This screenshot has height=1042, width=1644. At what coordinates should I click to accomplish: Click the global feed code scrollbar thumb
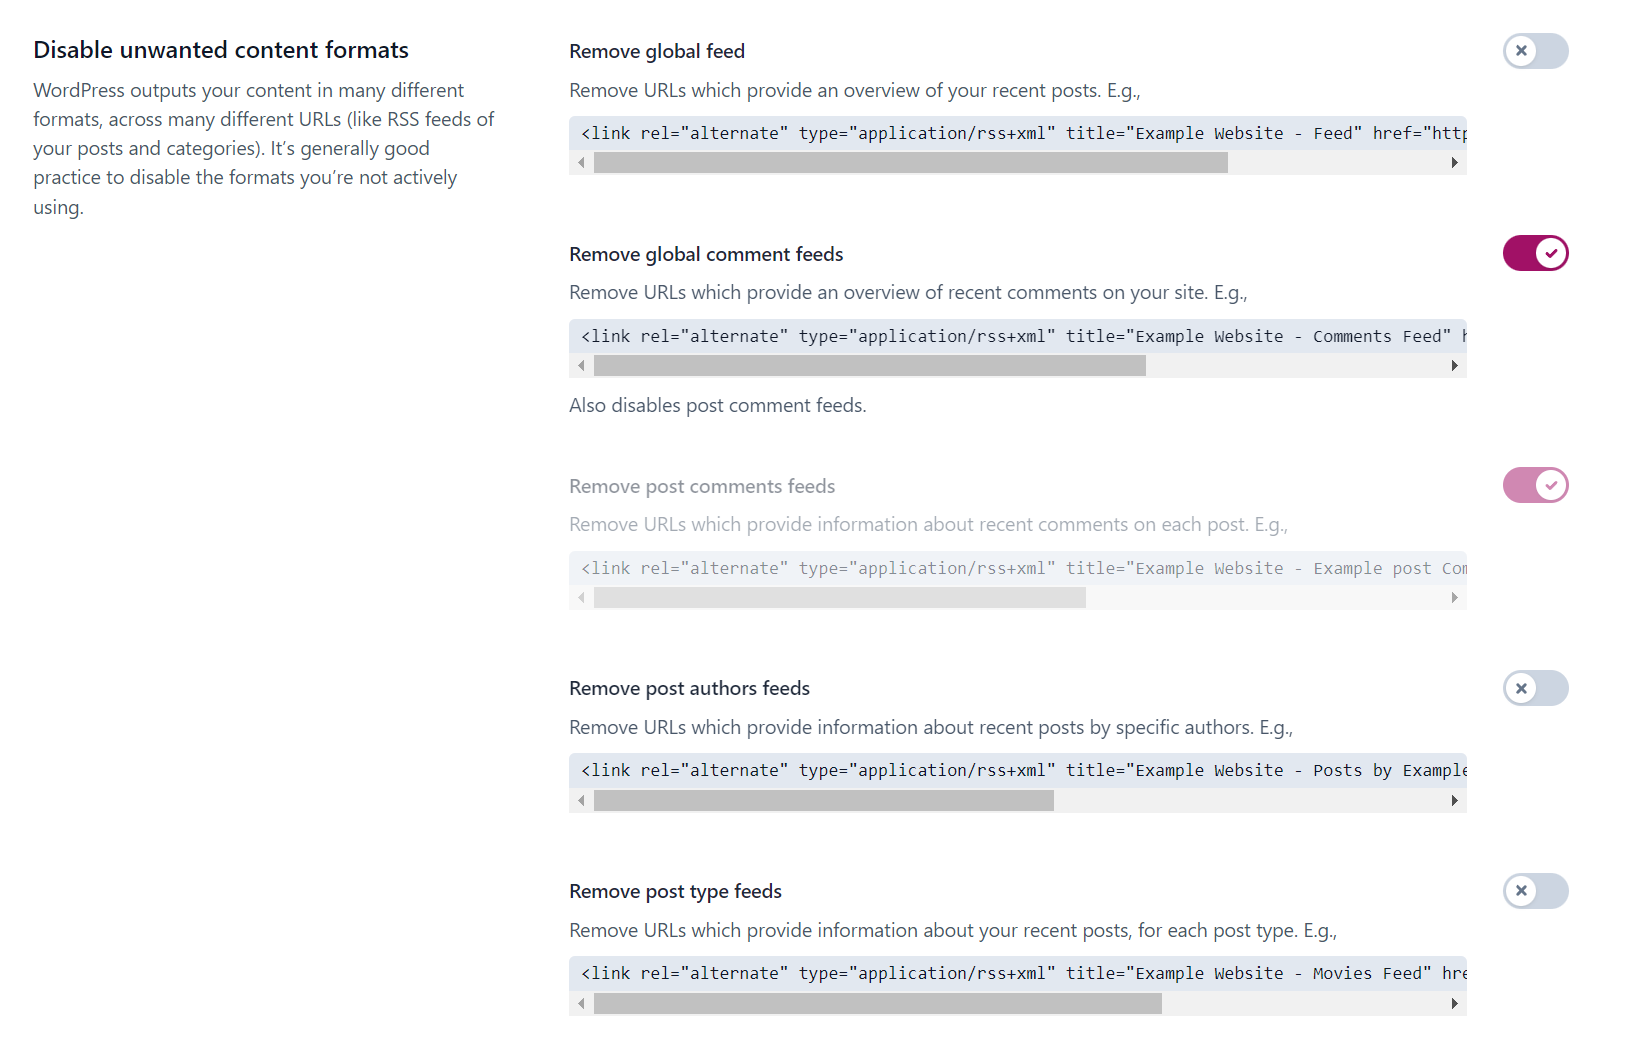(911, 163)
